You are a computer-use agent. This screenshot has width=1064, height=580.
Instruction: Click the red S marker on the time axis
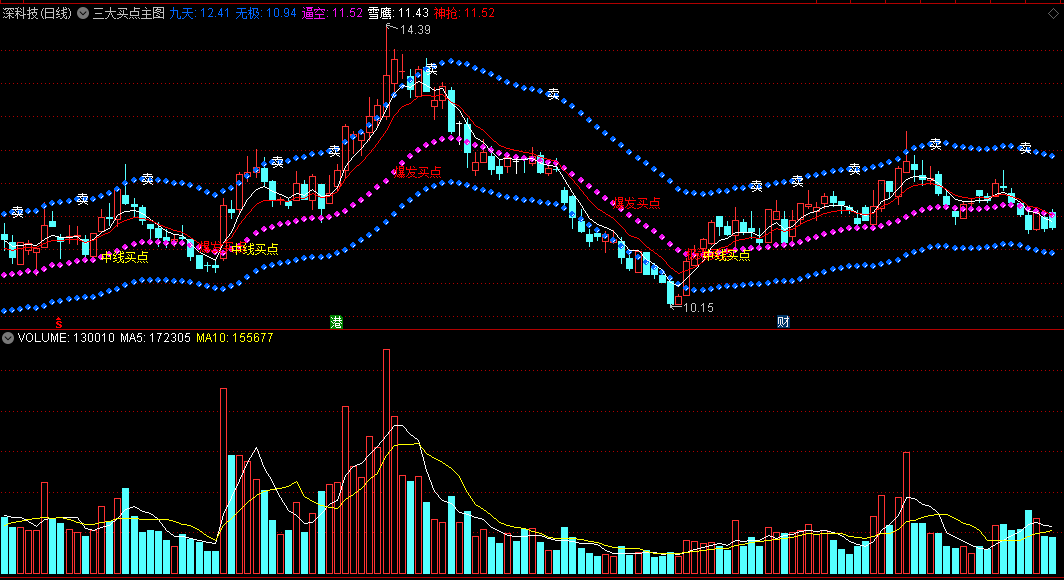pos(59,323)
